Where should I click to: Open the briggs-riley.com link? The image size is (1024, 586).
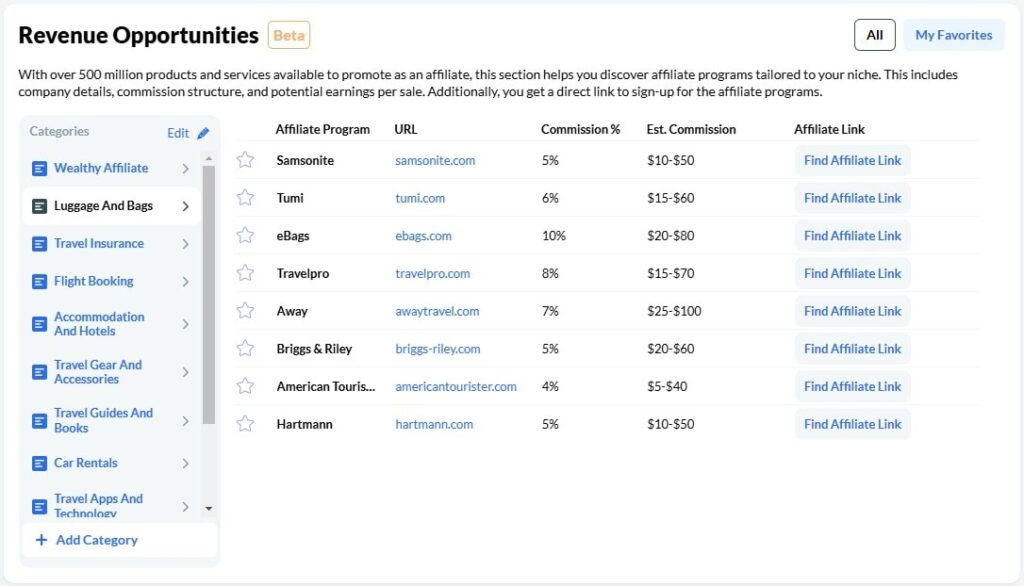click(x=438, y=349)
